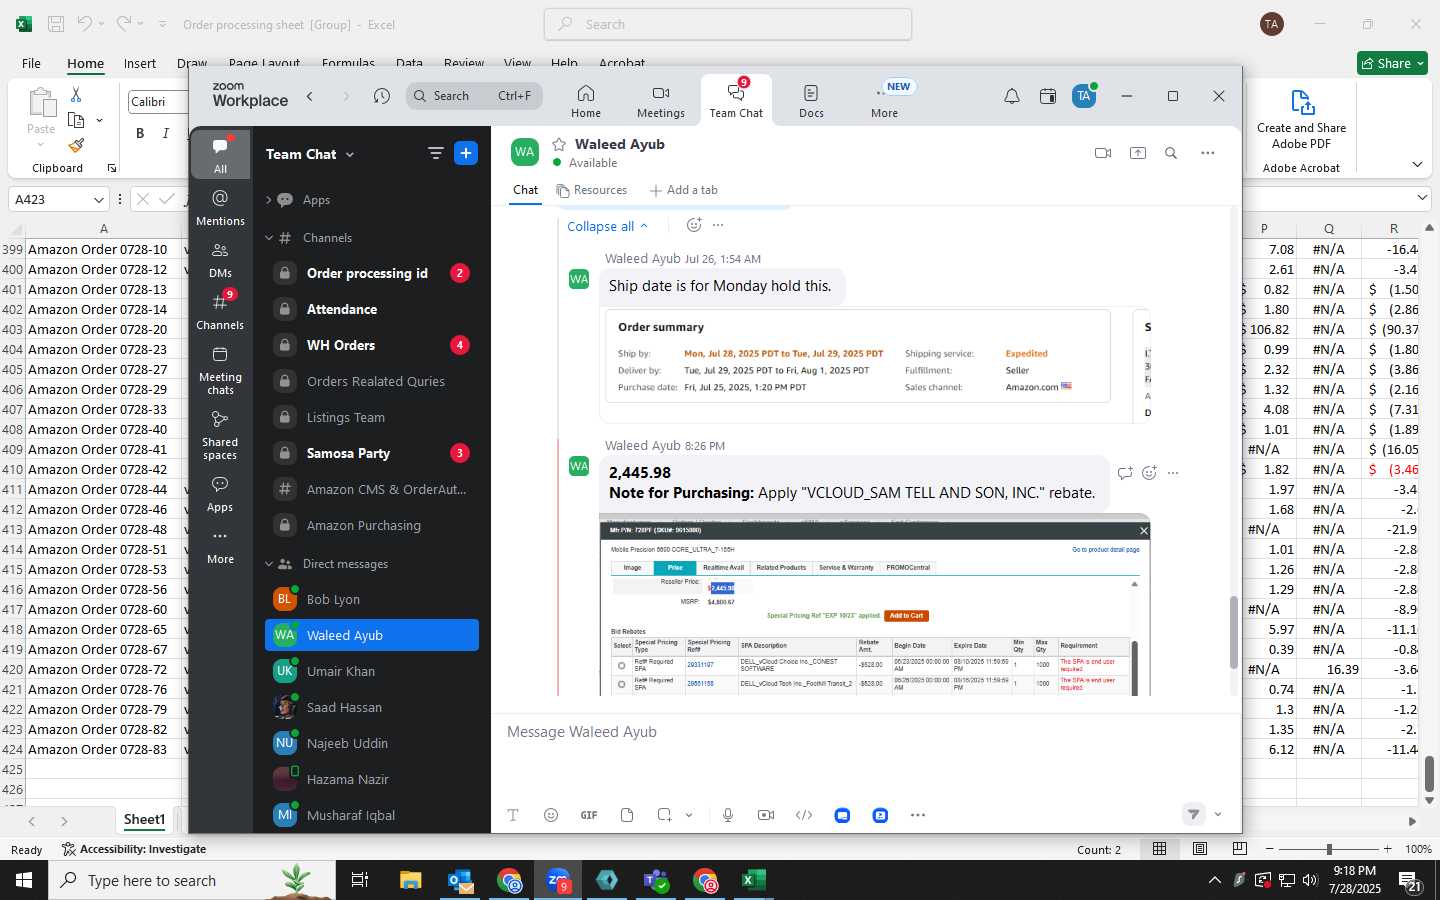
Task: Expand Excel formula bar chevron
Action: click(1422, 198)
